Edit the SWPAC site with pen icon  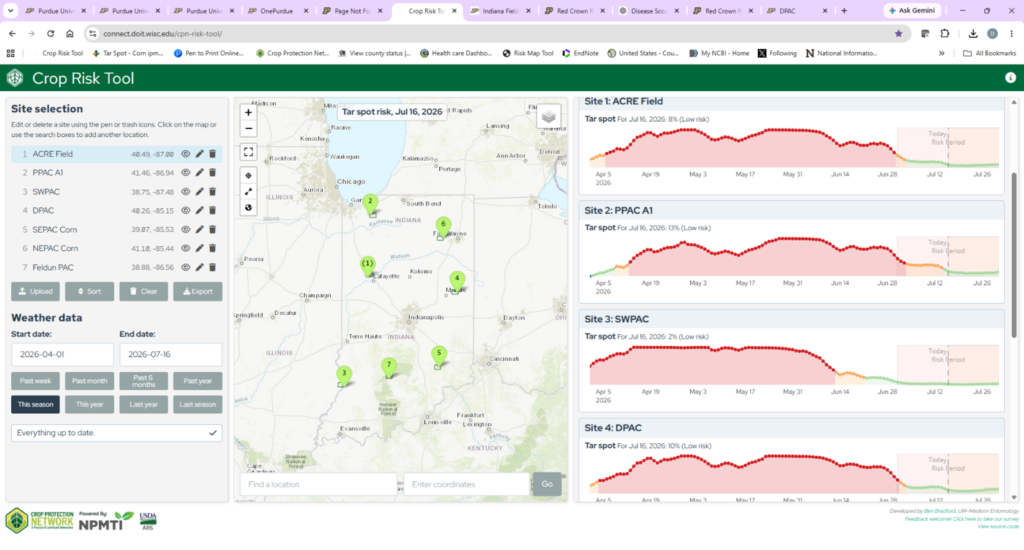[199, 192]
